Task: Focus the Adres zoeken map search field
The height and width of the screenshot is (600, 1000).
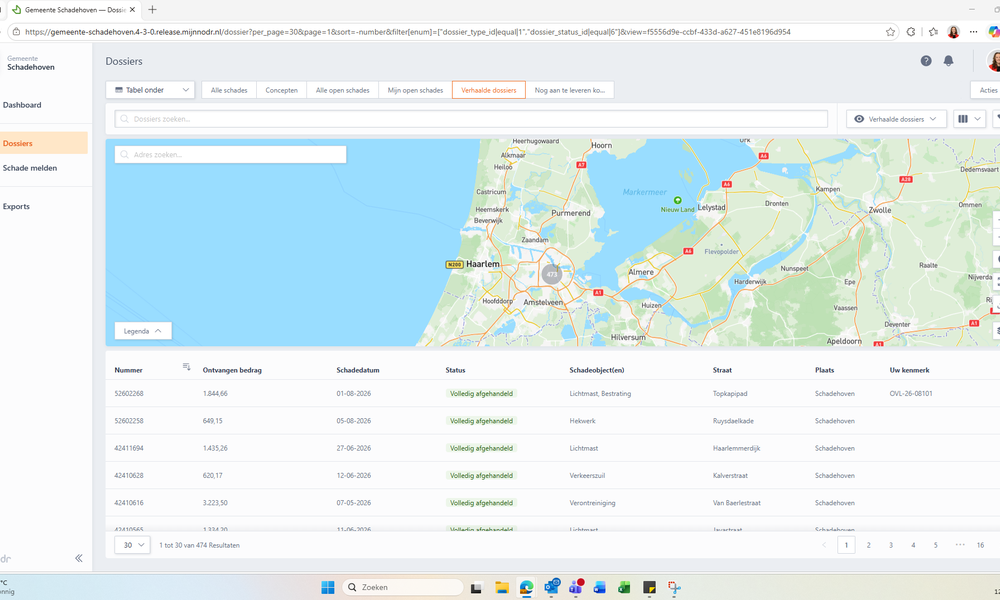Action: (x=230, y=154)
